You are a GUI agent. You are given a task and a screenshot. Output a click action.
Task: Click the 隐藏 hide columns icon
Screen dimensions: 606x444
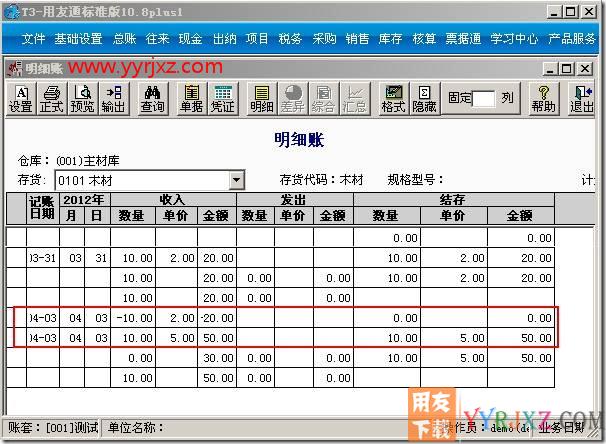(424, 99)
